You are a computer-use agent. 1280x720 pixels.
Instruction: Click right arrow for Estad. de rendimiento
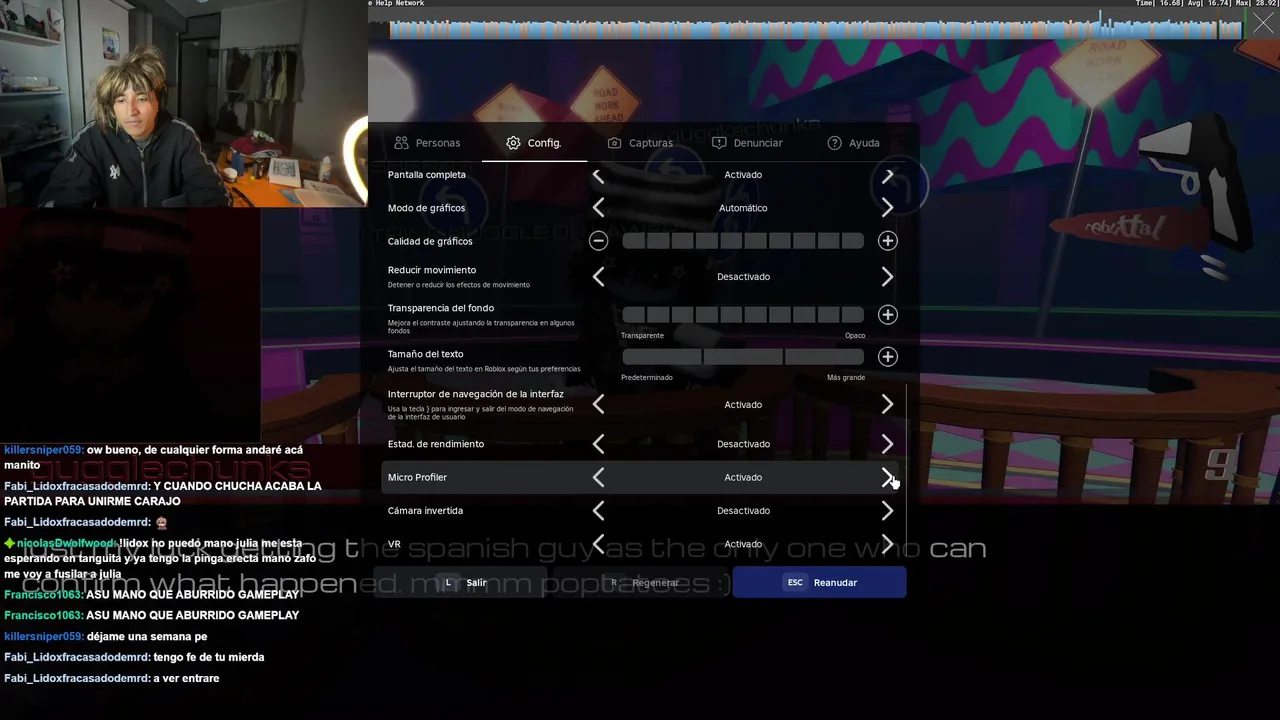(x=887, y=444)
